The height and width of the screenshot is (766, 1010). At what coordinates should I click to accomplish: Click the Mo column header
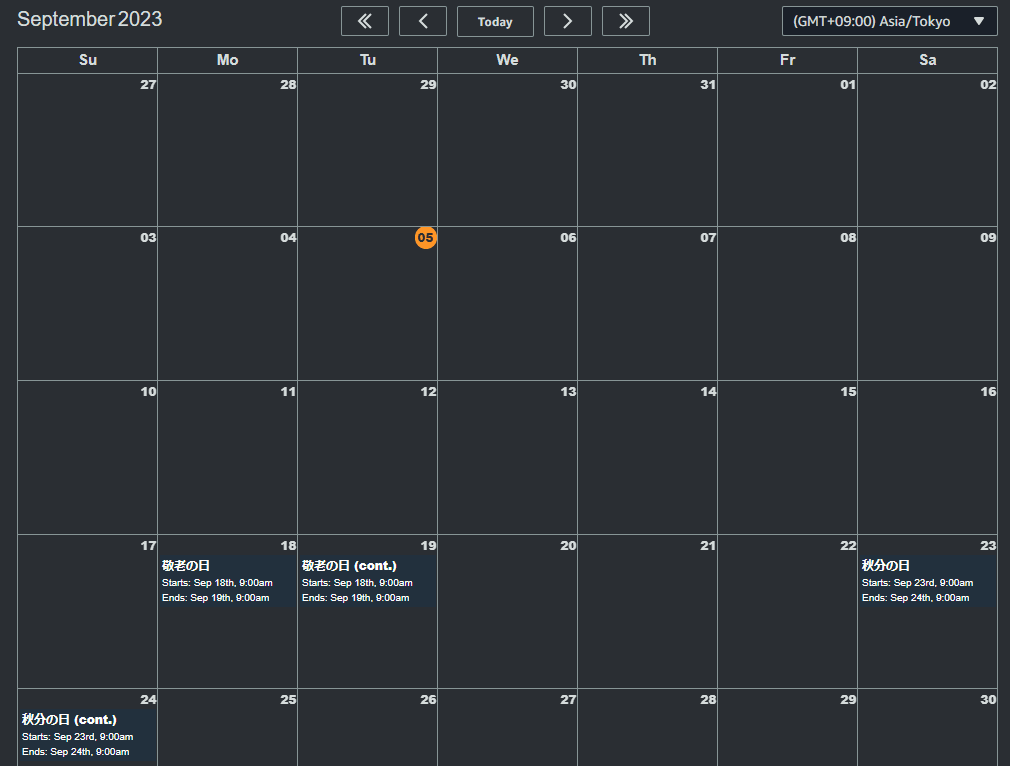tap(227, 60)
